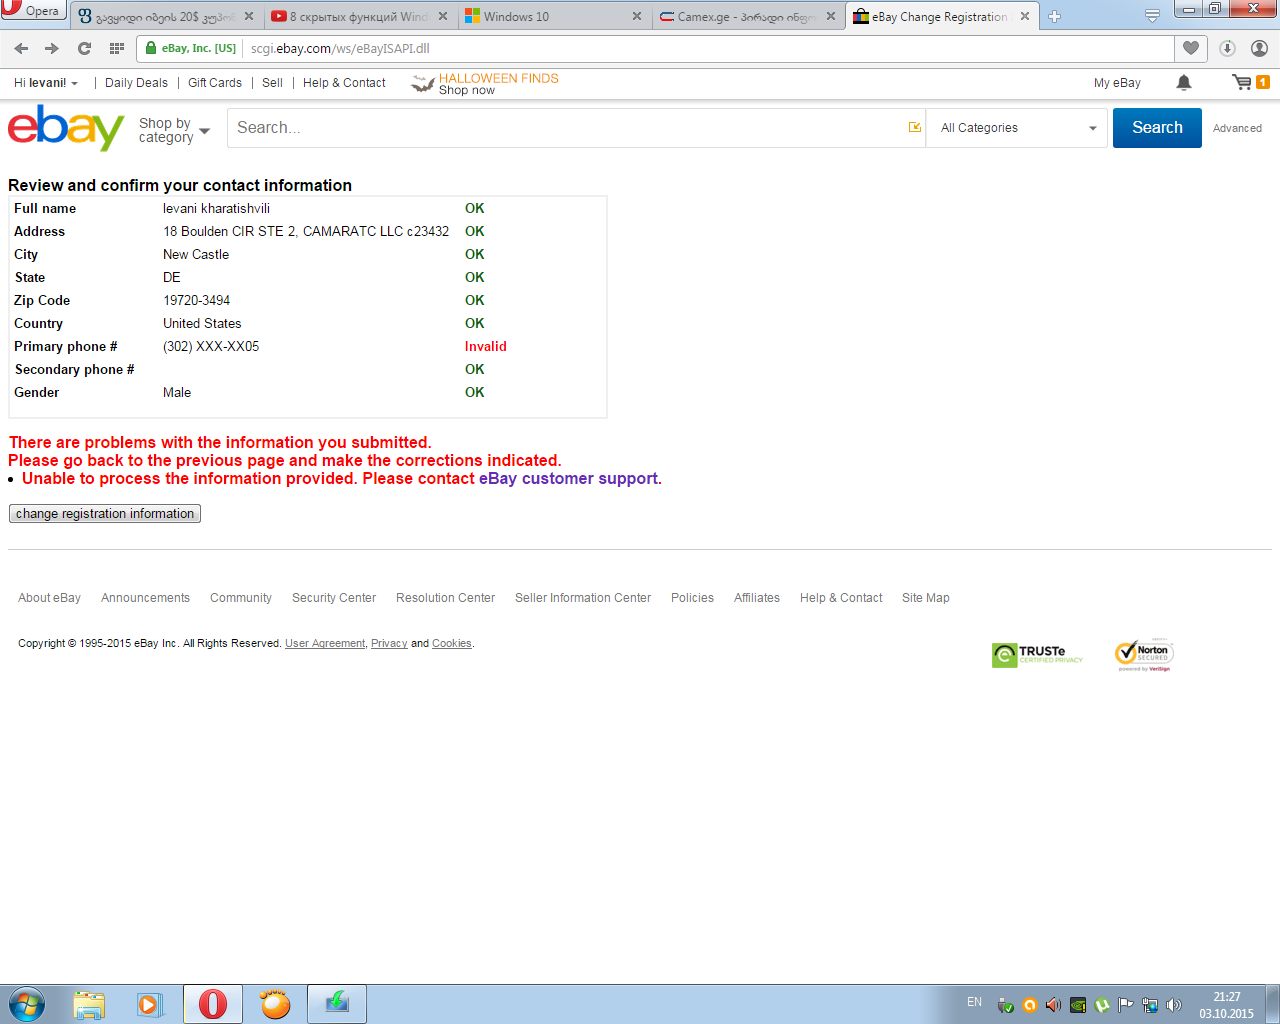Open a new browser tab

tap(1054, 16)
